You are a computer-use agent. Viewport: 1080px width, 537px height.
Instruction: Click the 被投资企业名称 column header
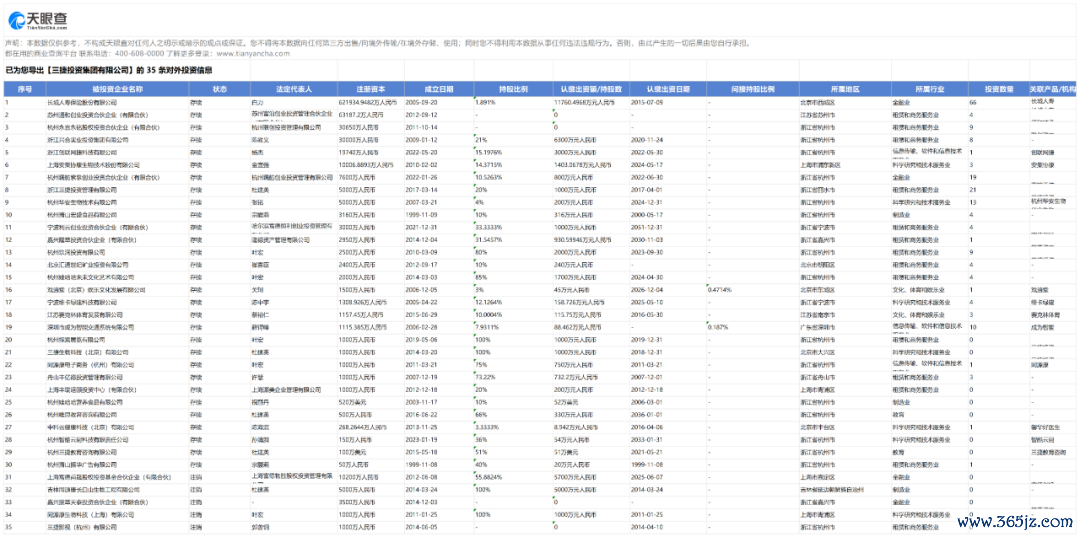(118, 90)
